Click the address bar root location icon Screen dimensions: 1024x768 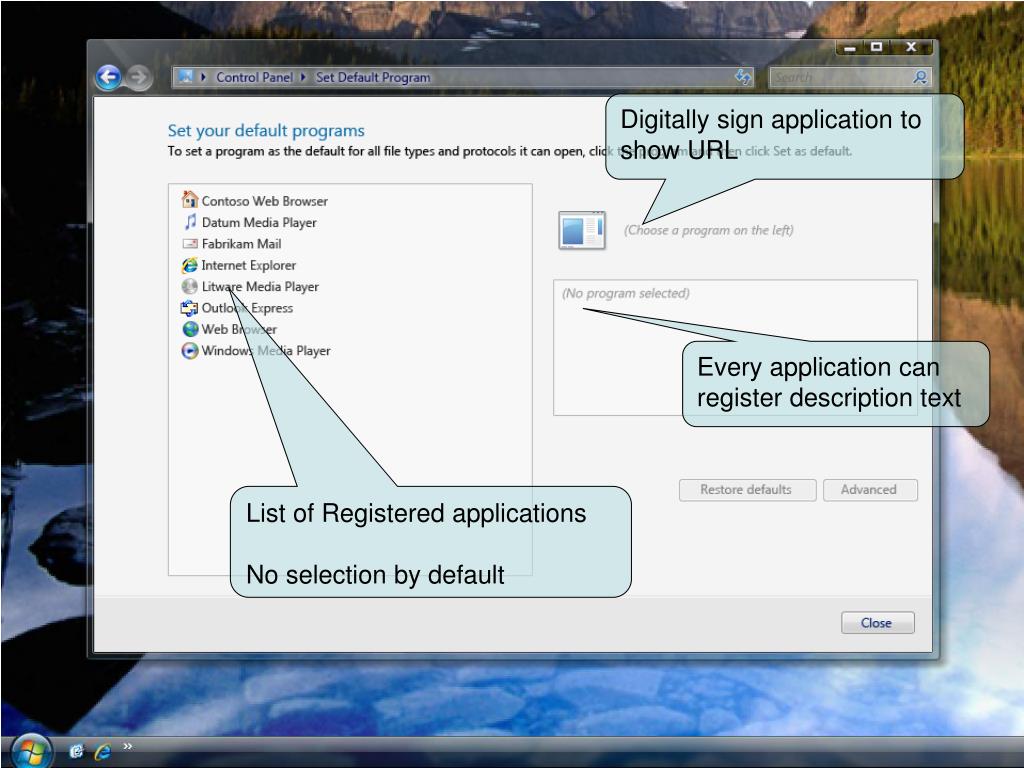pyautogui.click(x=185, y=77)
